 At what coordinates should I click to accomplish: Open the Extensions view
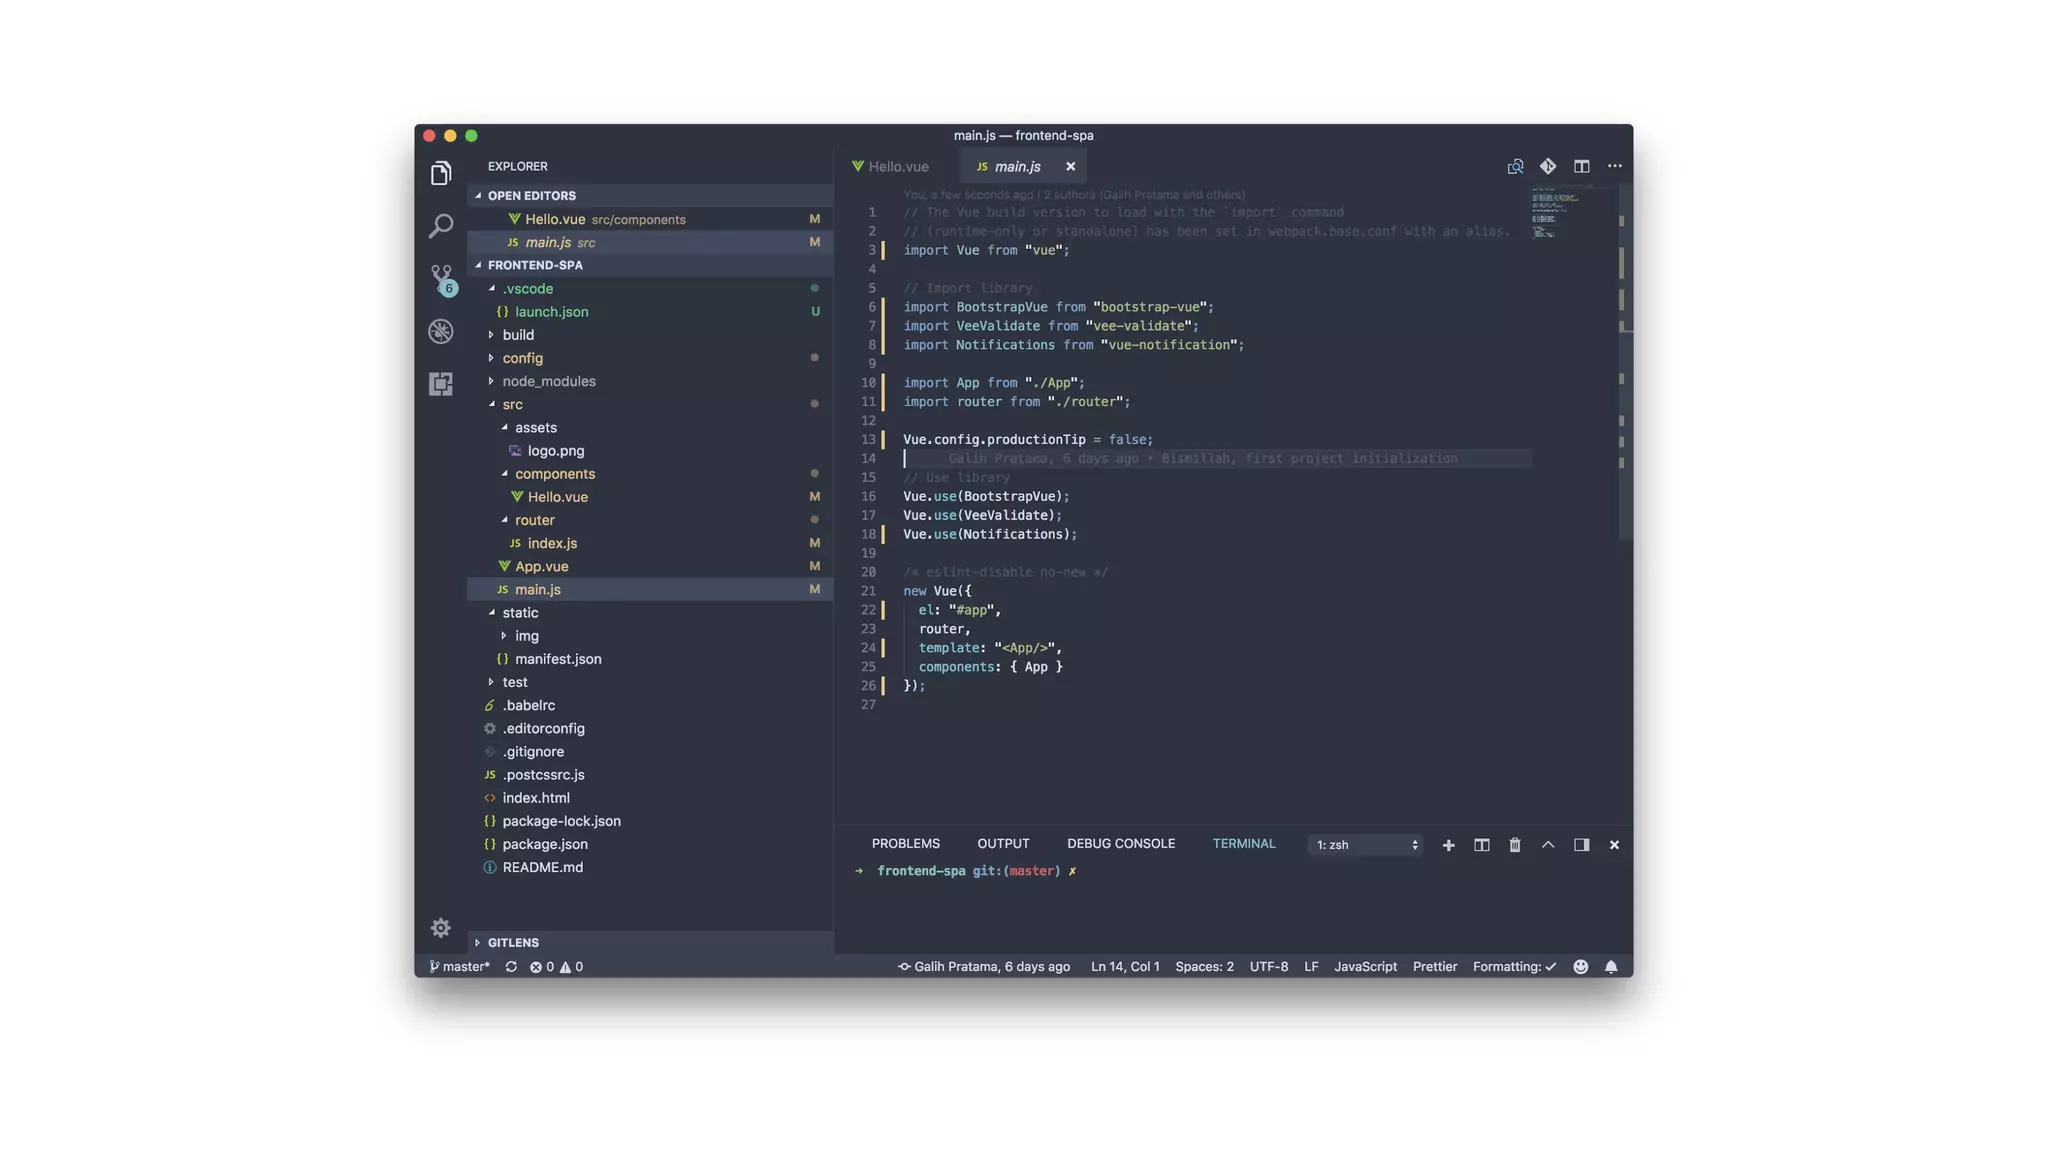(441, 384)
